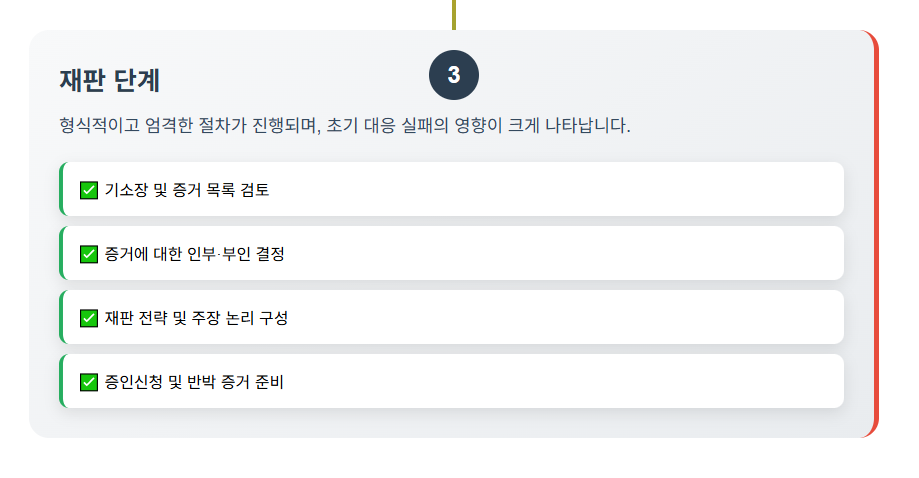Toggle the checkbox for 증거에 대한 인부·부인 결정
Viewport: 919px width, 478px height.
pos(89,254)
